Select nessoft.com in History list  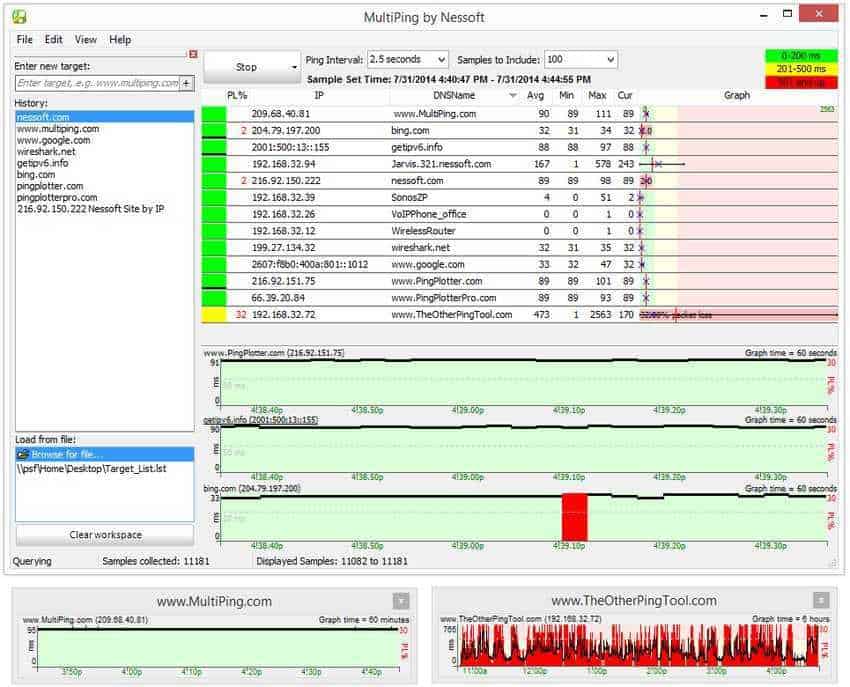pyautogui.click(x=105, y=117)
